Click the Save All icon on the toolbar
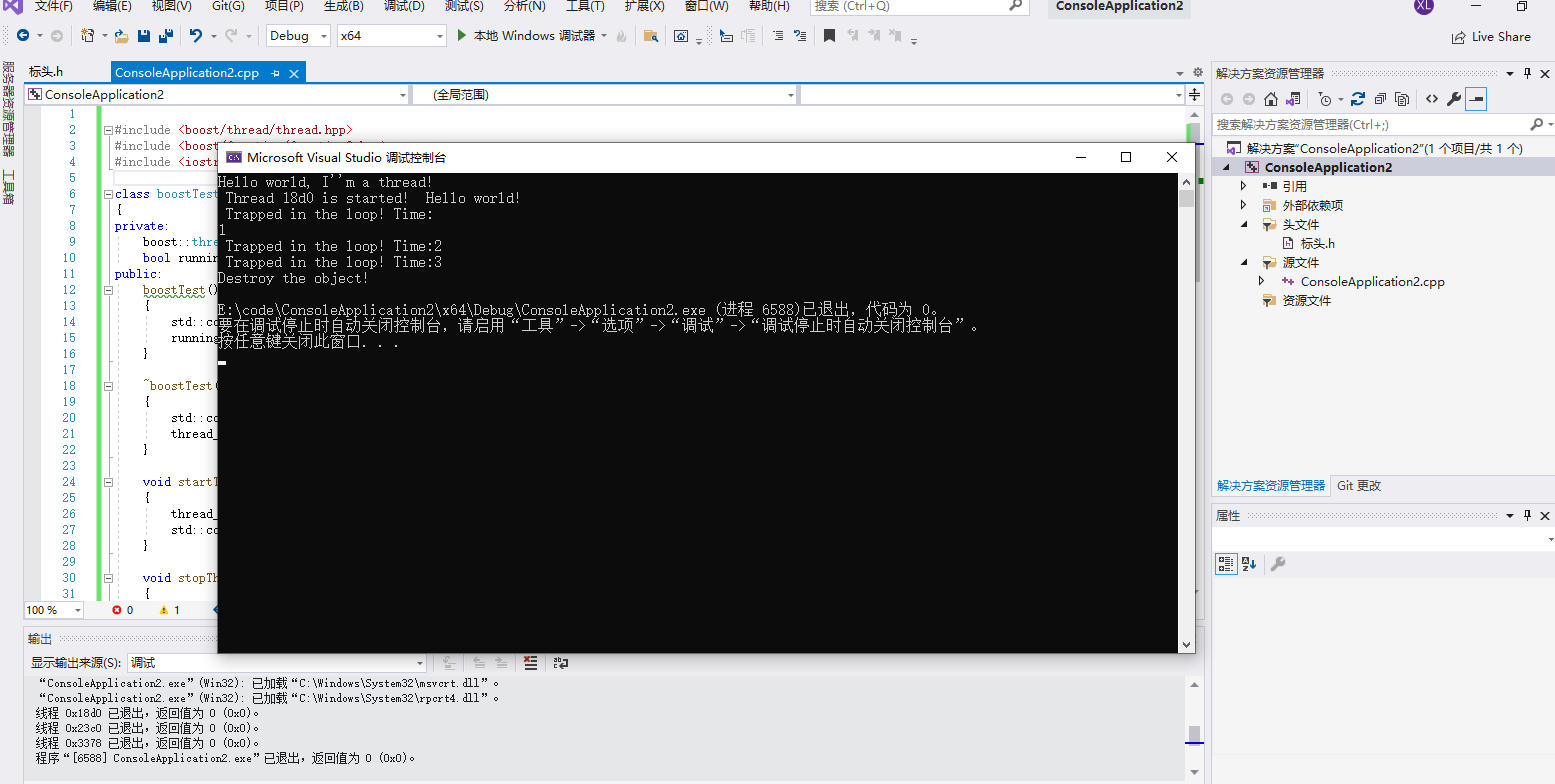 168,35
